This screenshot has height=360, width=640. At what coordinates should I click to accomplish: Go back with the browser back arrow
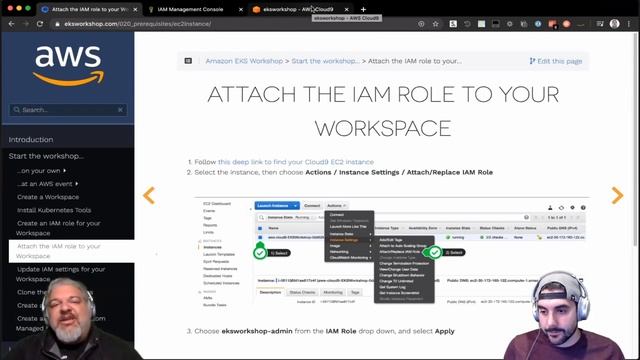(11, 24)
